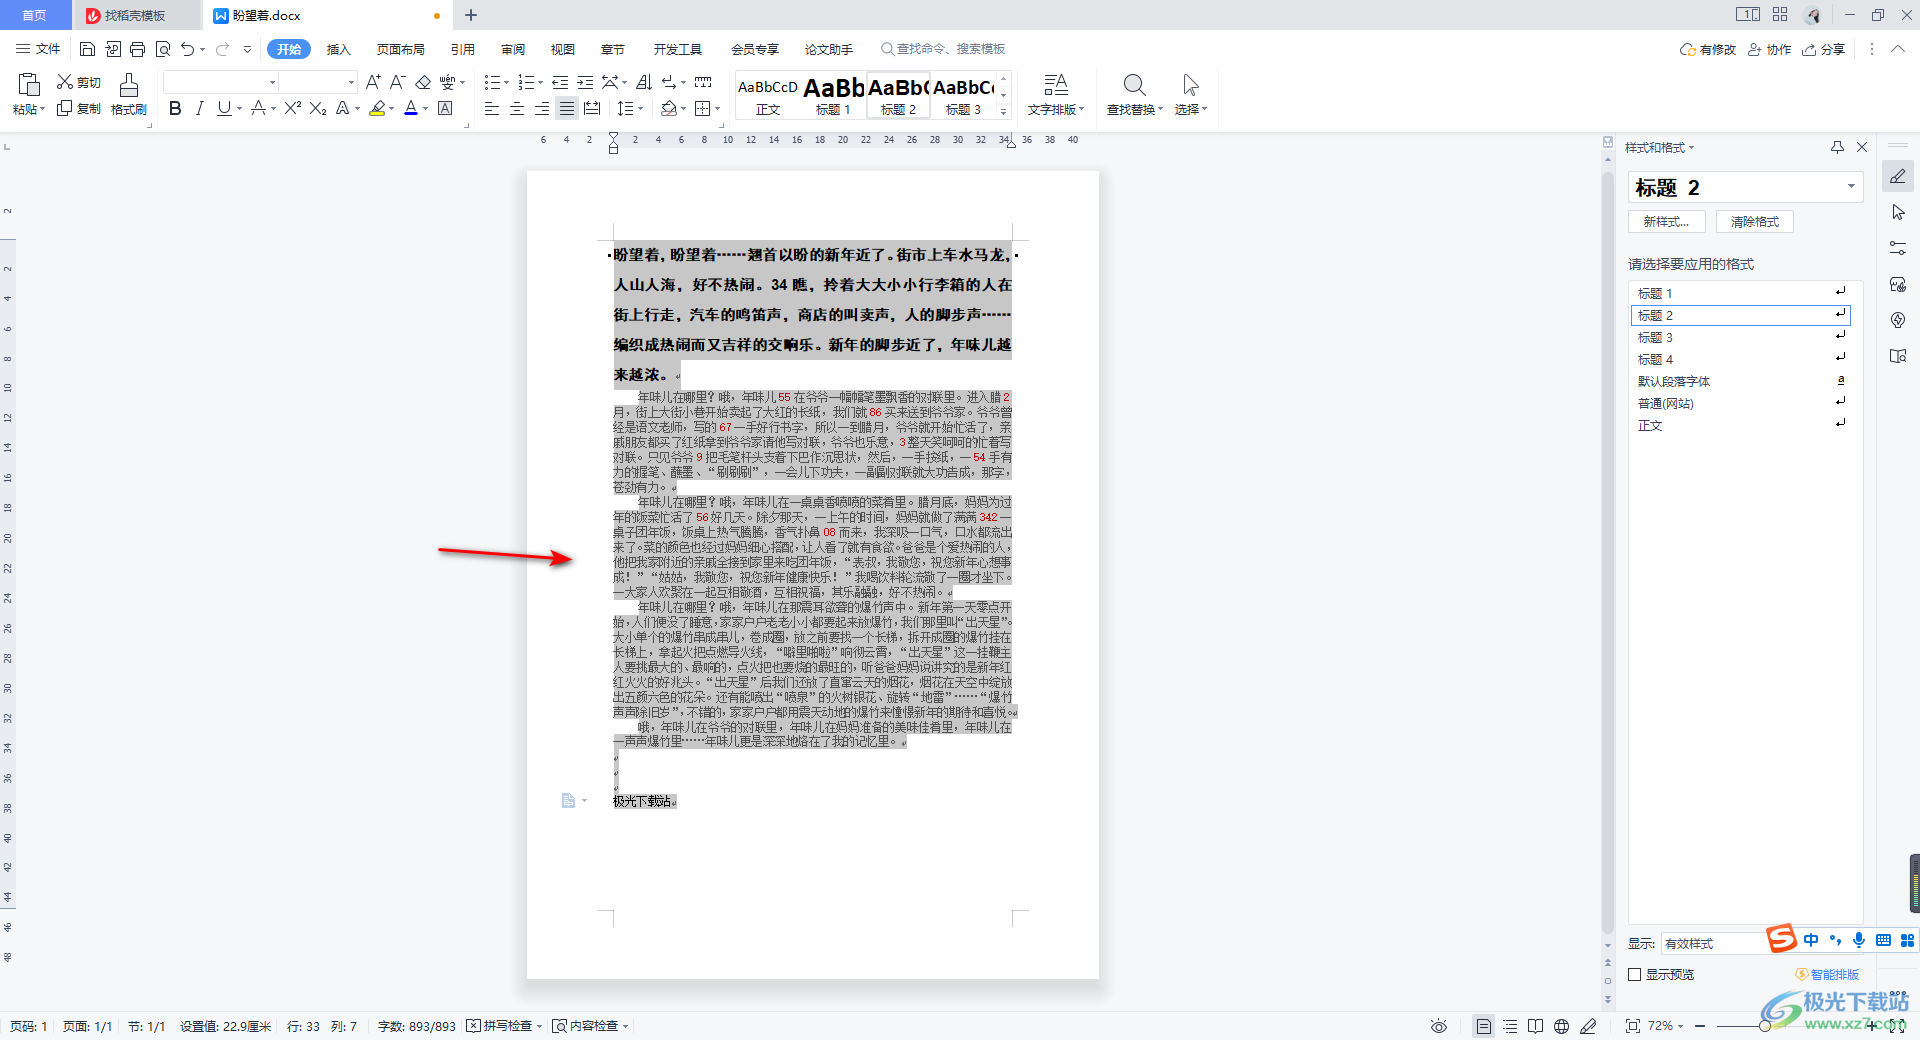Click the 协作 collaborate button
Image resolution: width=1920 pixels, height=1040 pixels.
pyautogui.click(x=1769, y=49)
